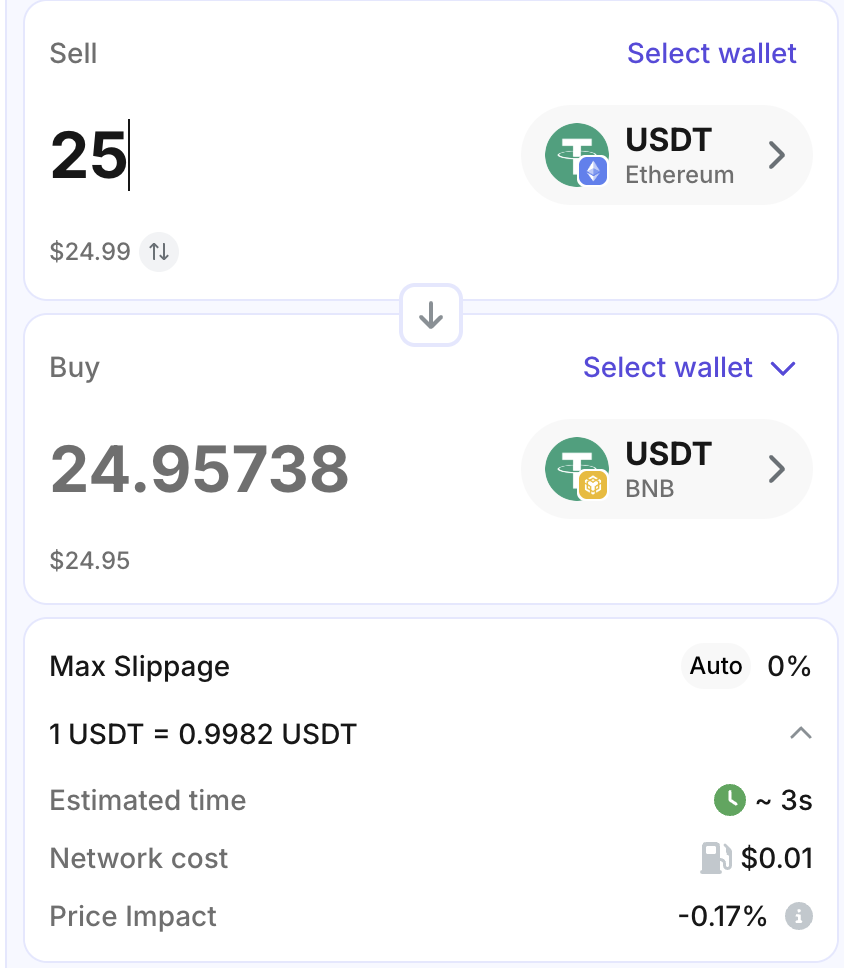Click the buy amount 24.95738 field
This screenshot has width=844, height=968.
200,469
